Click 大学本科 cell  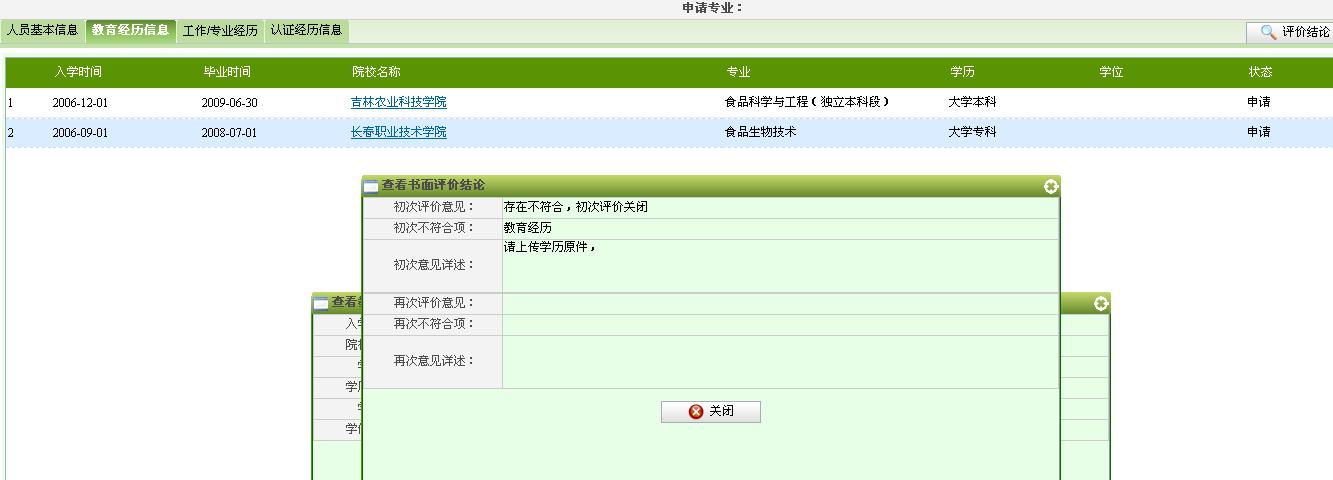(973, 102)
